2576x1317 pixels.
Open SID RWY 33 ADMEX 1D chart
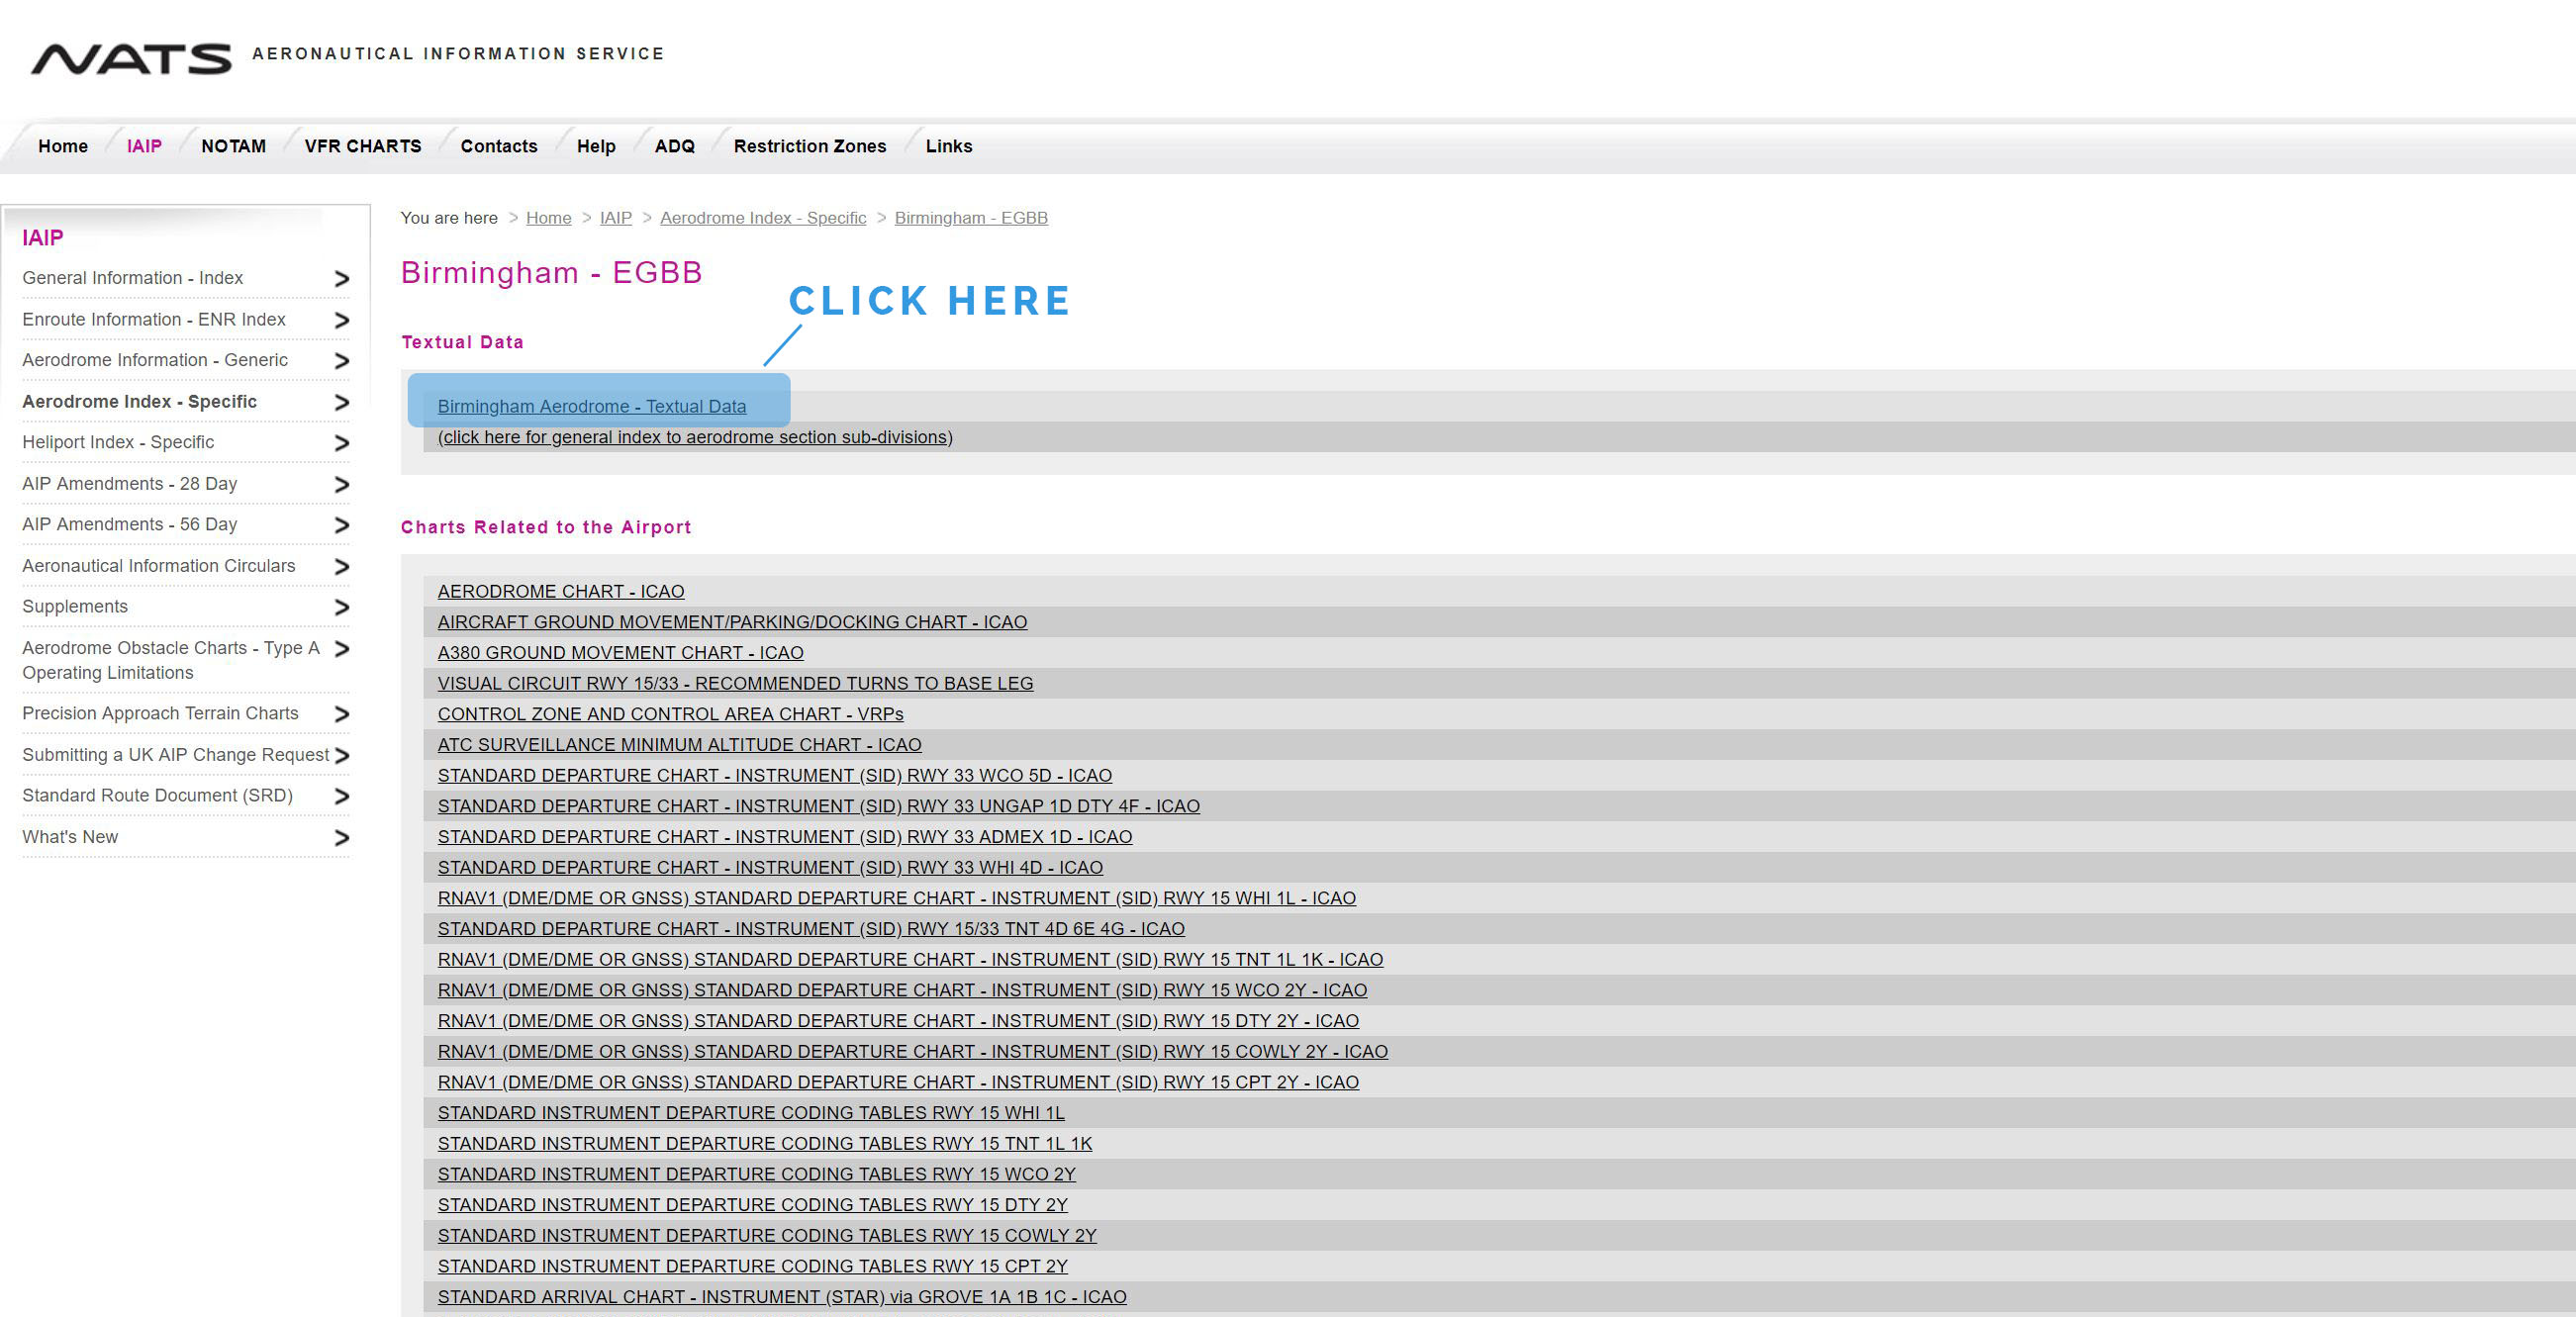pyautogui.click(x=784, y=837)
